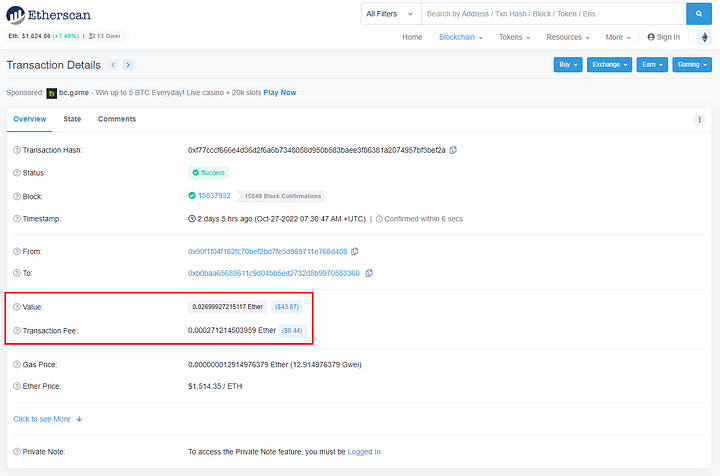Image resolution: width=720 pixels, height=476 pixels.
Task: Open the three-dot options menu
Action: coord(699,120)
